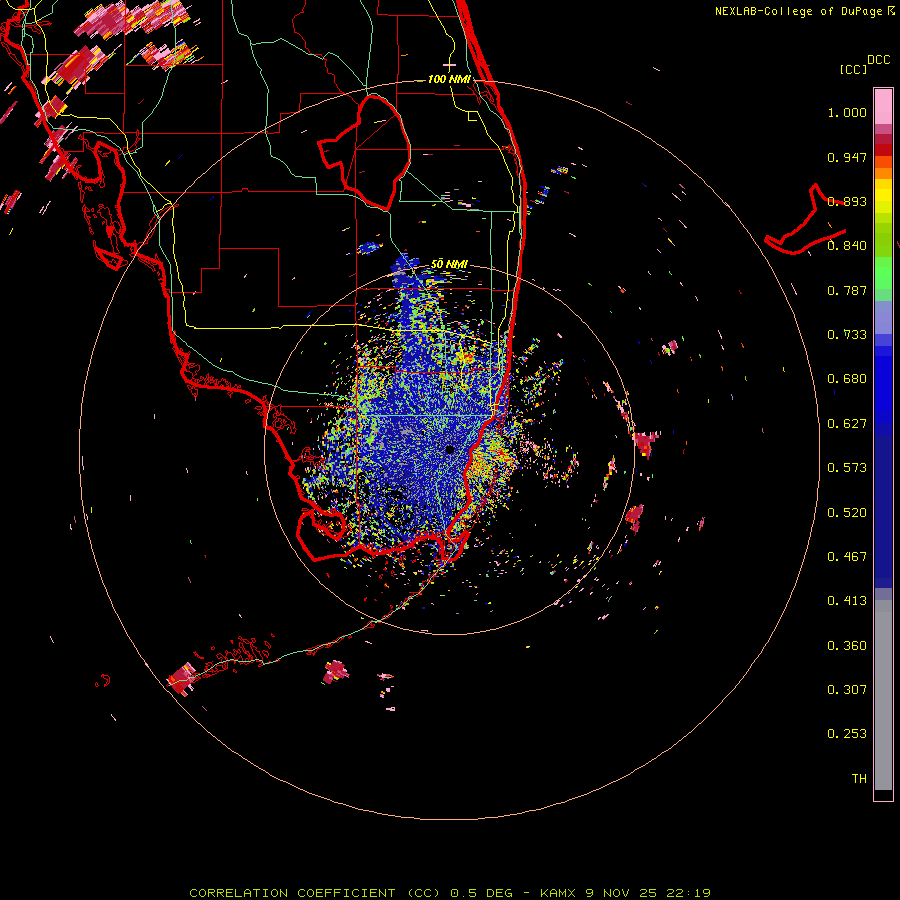Click the 0.413 scale value
Screen dimensions: 900x900
pos(847,601)
